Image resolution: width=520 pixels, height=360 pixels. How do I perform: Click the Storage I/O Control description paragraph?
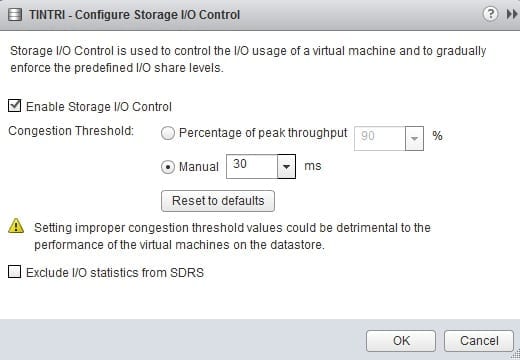click(248, 59)
